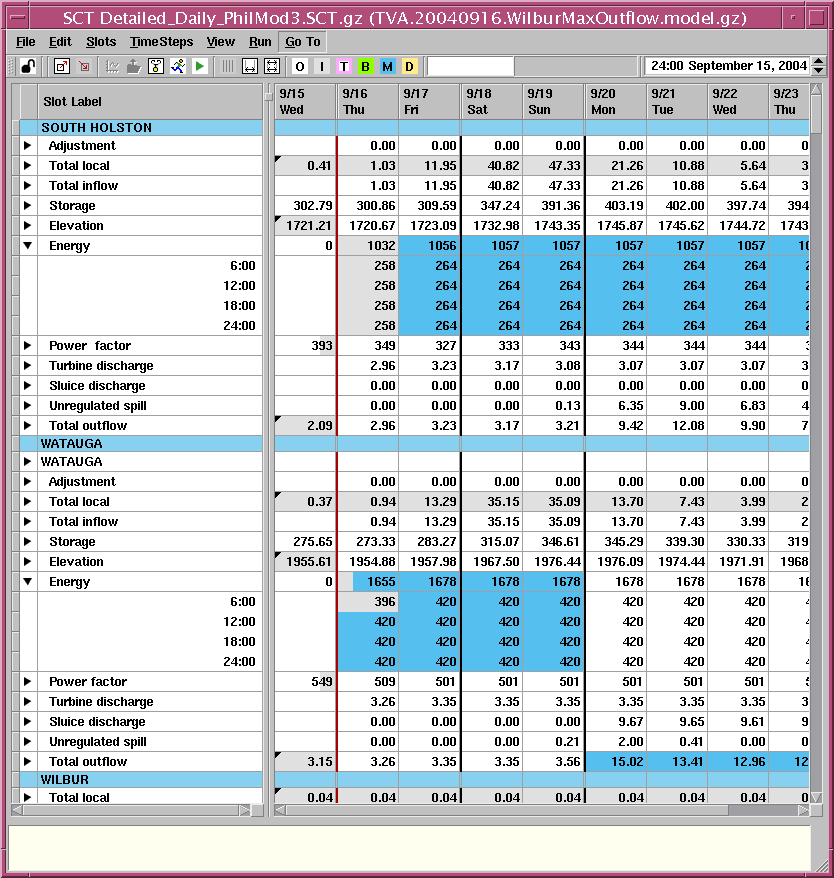Collapse the South Holston Energy row
The width and height of the screenshot is (834, 878).
pos(27,246)
